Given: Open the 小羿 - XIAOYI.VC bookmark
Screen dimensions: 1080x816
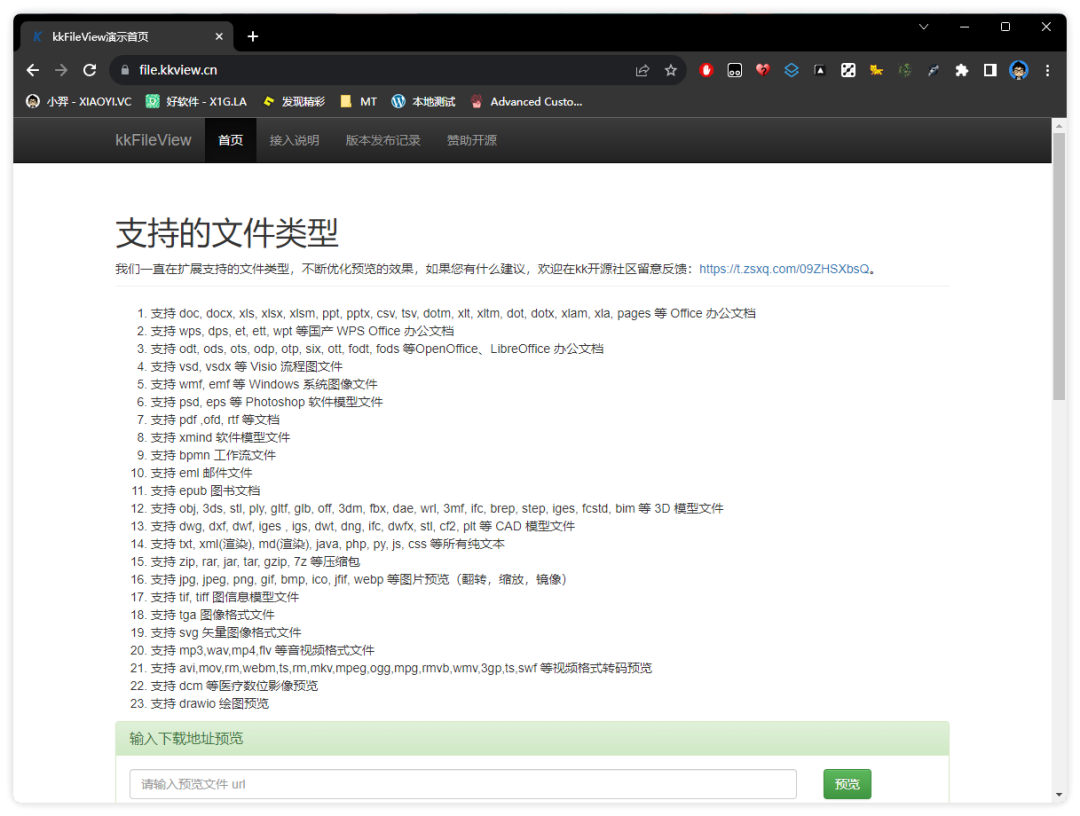Looking at the screenshot, I should 78,102.
